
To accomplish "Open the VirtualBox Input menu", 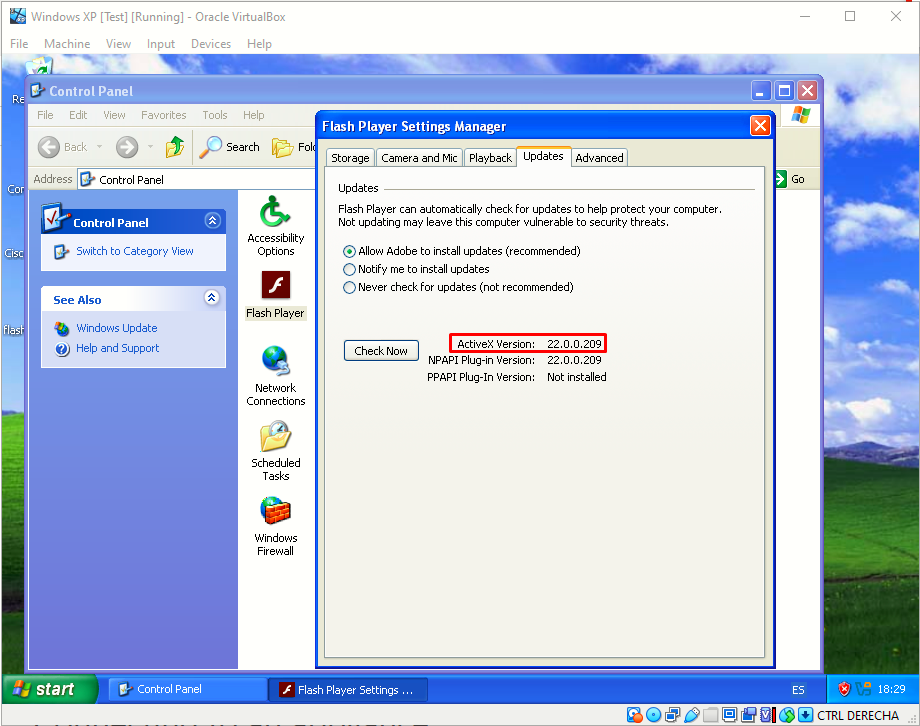I will (161, 44).
